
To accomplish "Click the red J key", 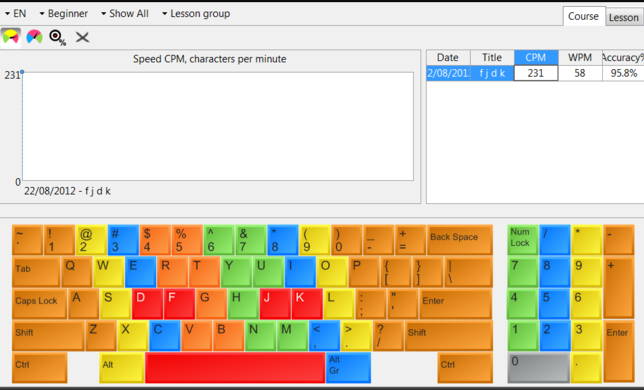I will (275, 304).
